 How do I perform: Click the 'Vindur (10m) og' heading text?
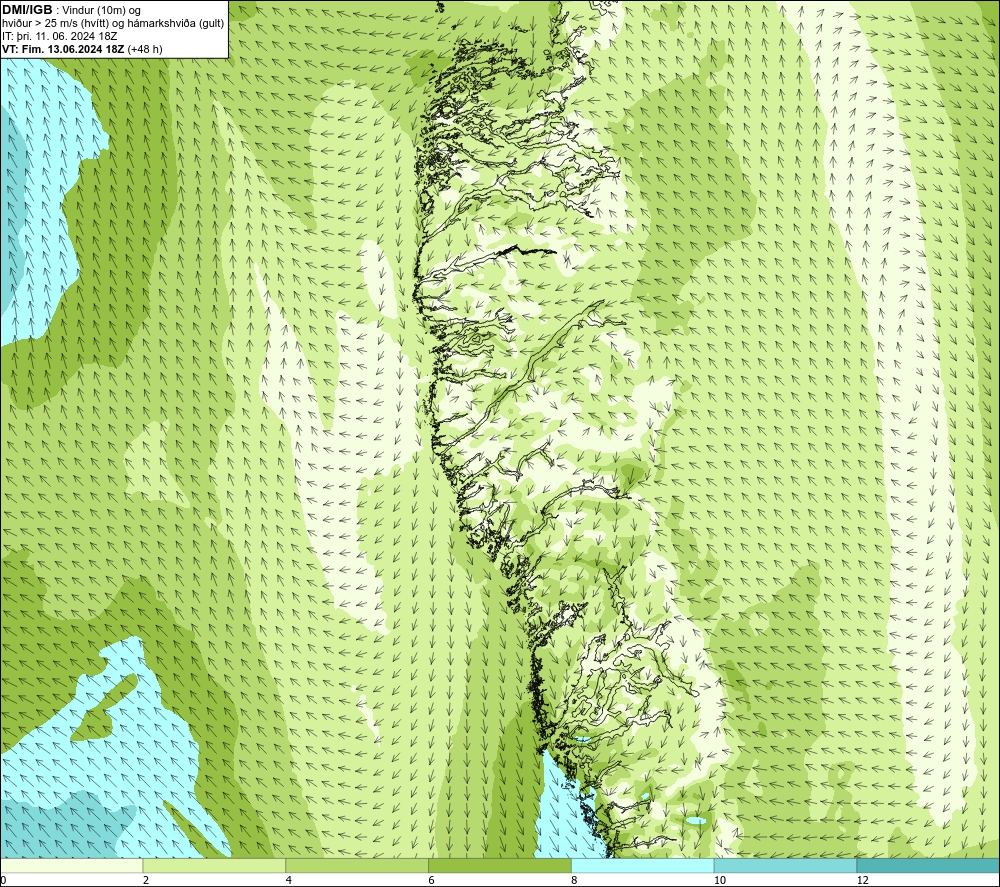pyautogui.click(x=102, y=10)
